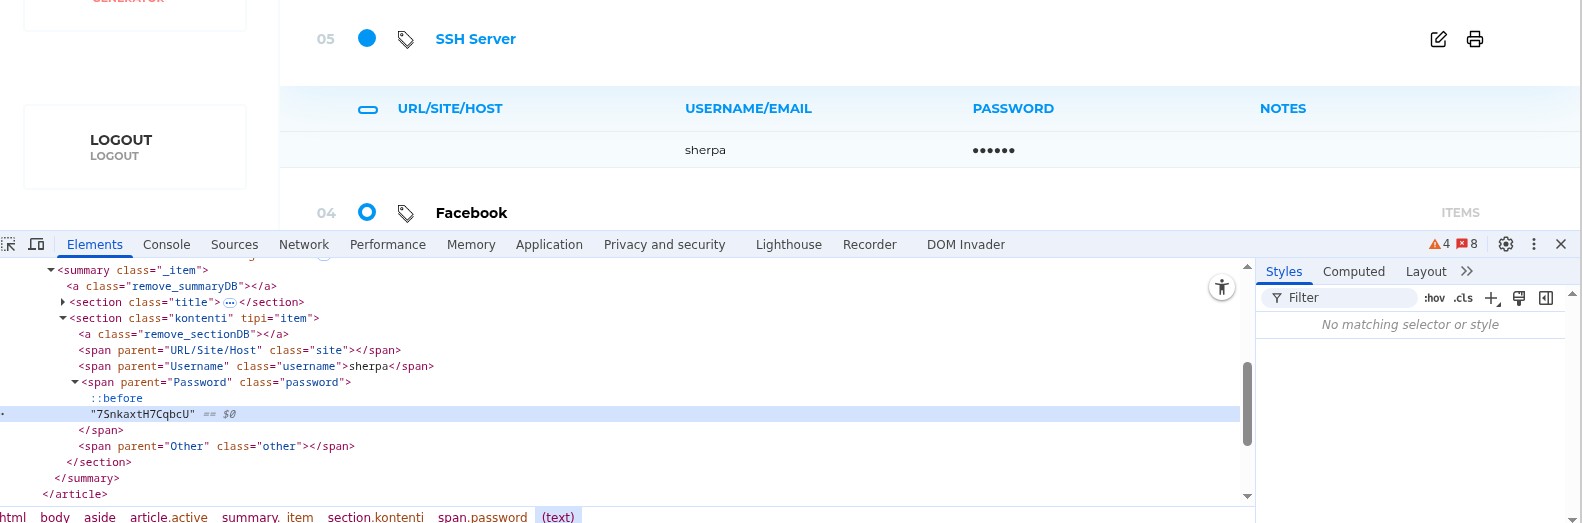Open the Console tab
Viewport: 1582px width, 523px height.
166,244
